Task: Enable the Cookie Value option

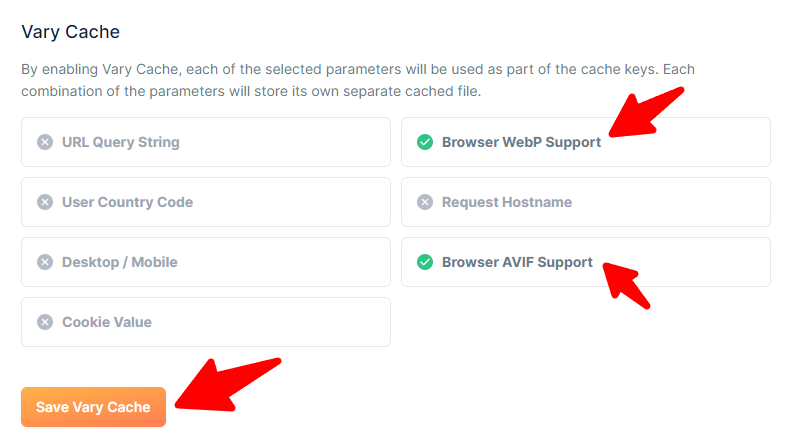Action: 206,322
